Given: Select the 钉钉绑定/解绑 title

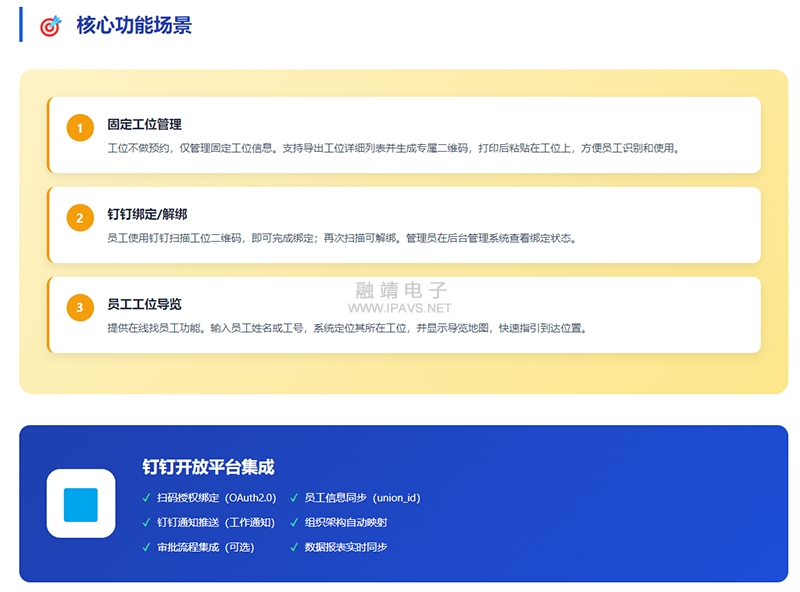Looking at the screenshot, I should point(147,214).
